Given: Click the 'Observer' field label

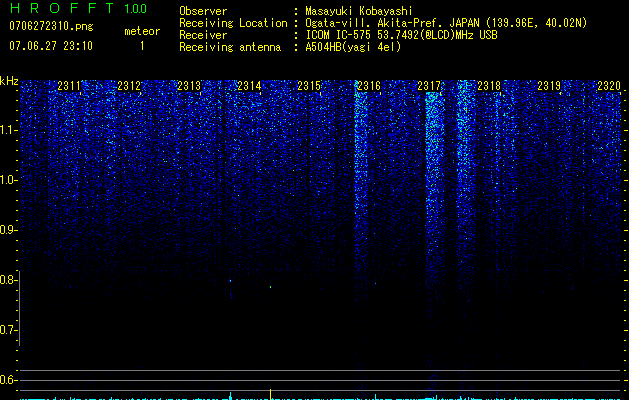Looking at the screenshot, I should 203,11.
